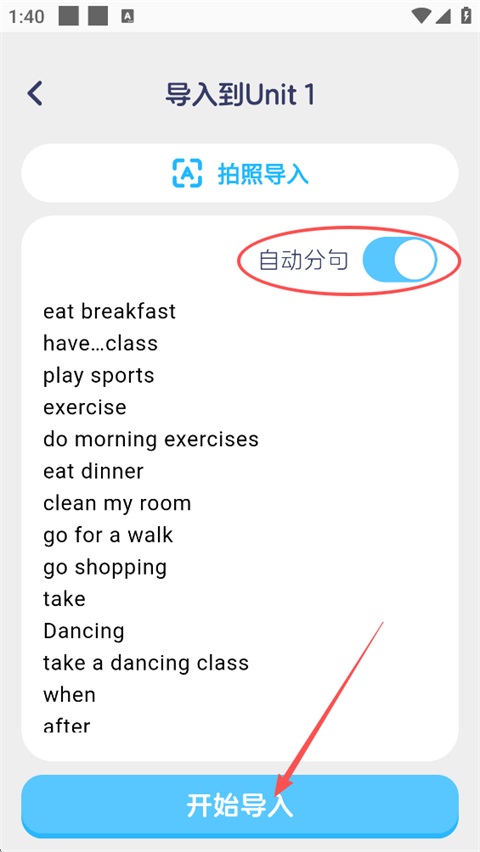Viewport: 480px width, 852px height.
Task: Tap the second square notification icon
Action: [x=97, y=16]
